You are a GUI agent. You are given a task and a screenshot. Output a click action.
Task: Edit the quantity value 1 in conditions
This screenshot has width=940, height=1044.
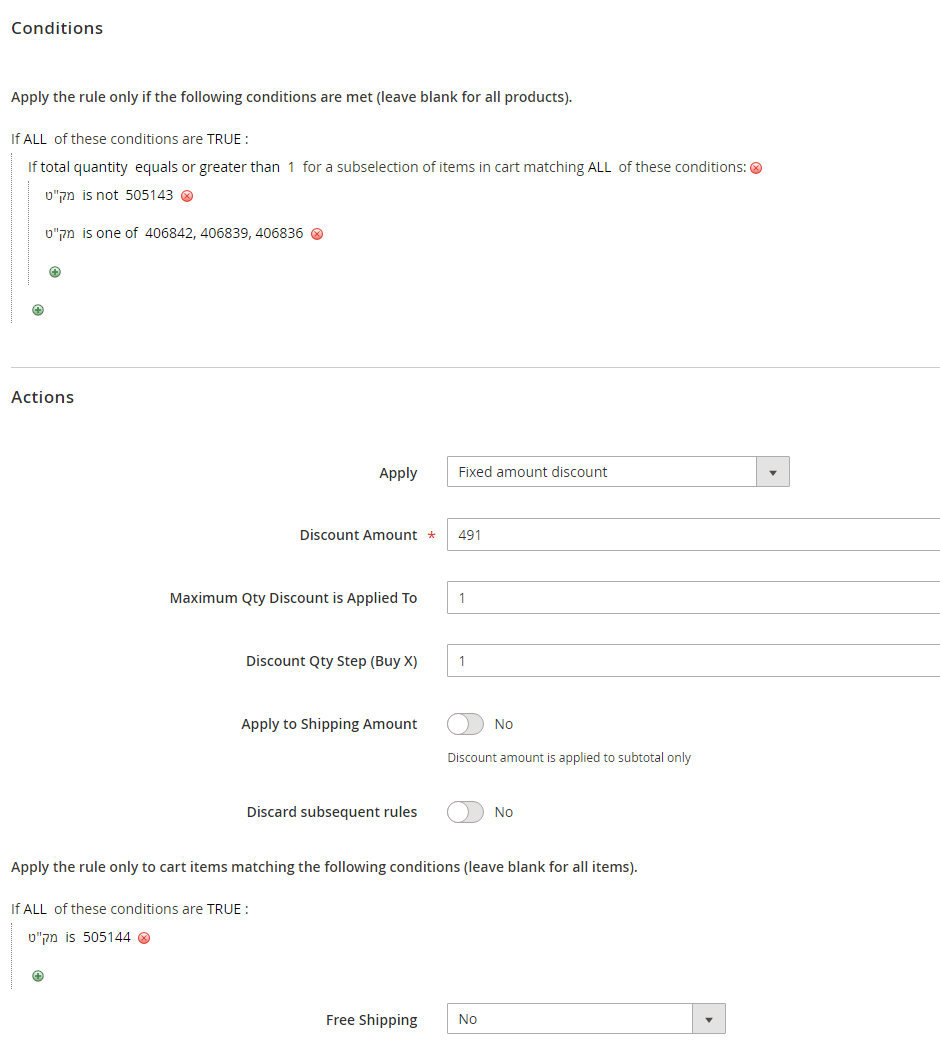(291, 167)
